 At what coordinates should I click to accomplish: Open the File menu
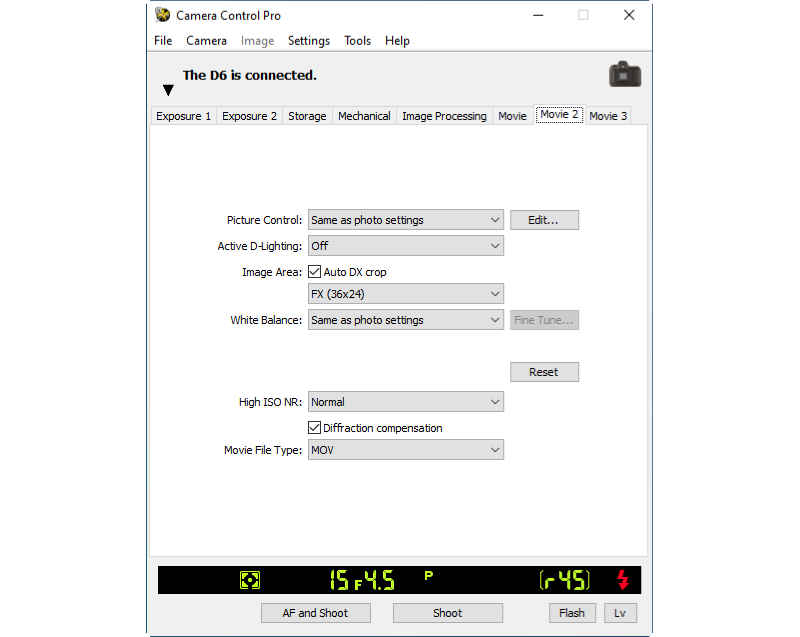point(163,41)
